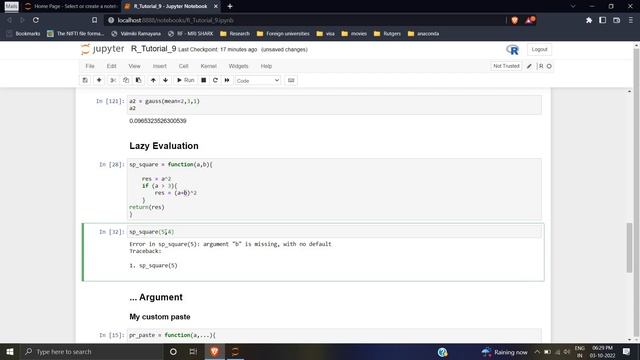Viewport: 640px width, 360px height.
Task: Open Foreign universities bookmarks folder
Action: tap(283, 34)
